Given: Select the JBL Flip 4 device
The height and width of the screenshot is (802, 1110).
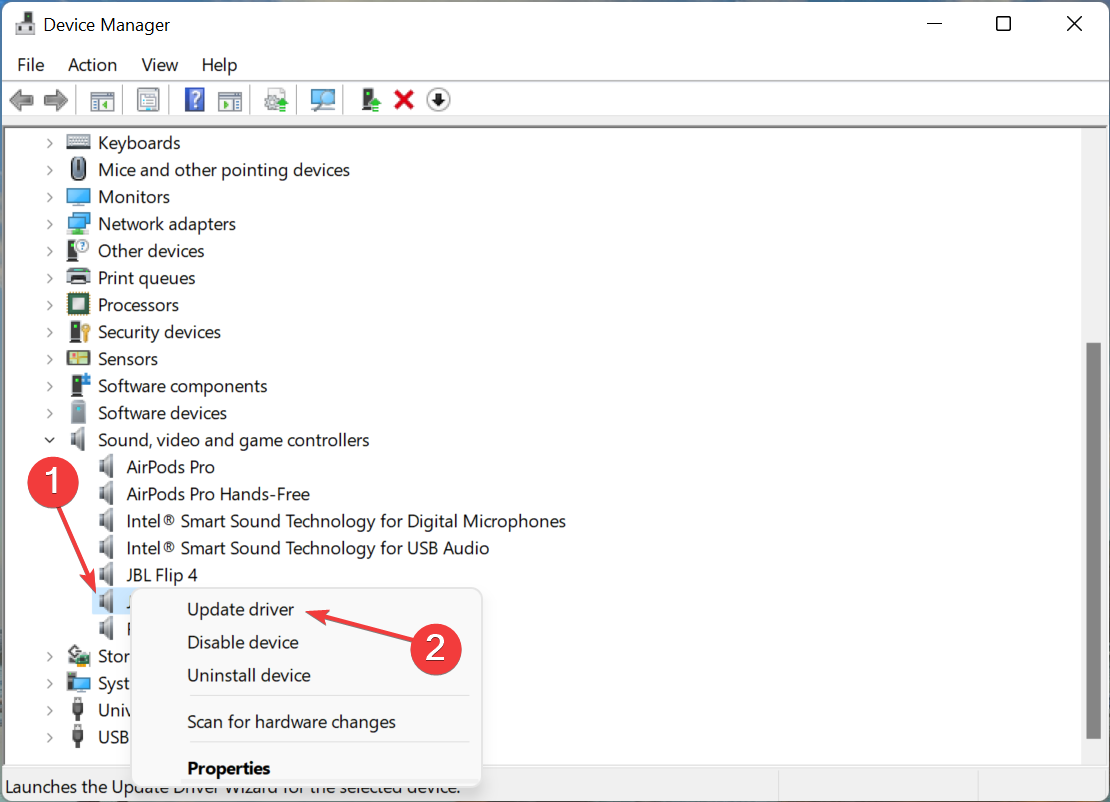Looking at the screenshot, I should pyautogui.click(x=161, y=575).
